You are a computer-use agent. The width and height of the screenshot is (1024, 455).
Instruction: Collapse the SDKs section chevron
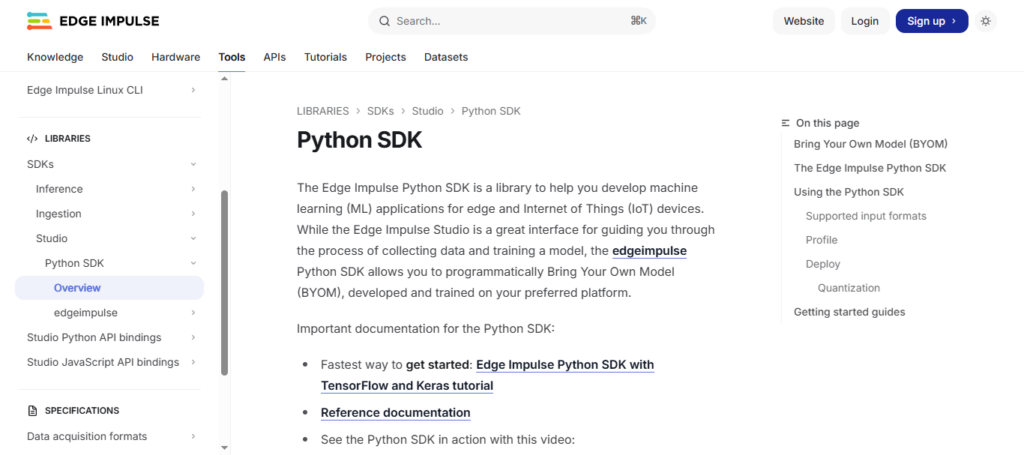tap(193, 164)
